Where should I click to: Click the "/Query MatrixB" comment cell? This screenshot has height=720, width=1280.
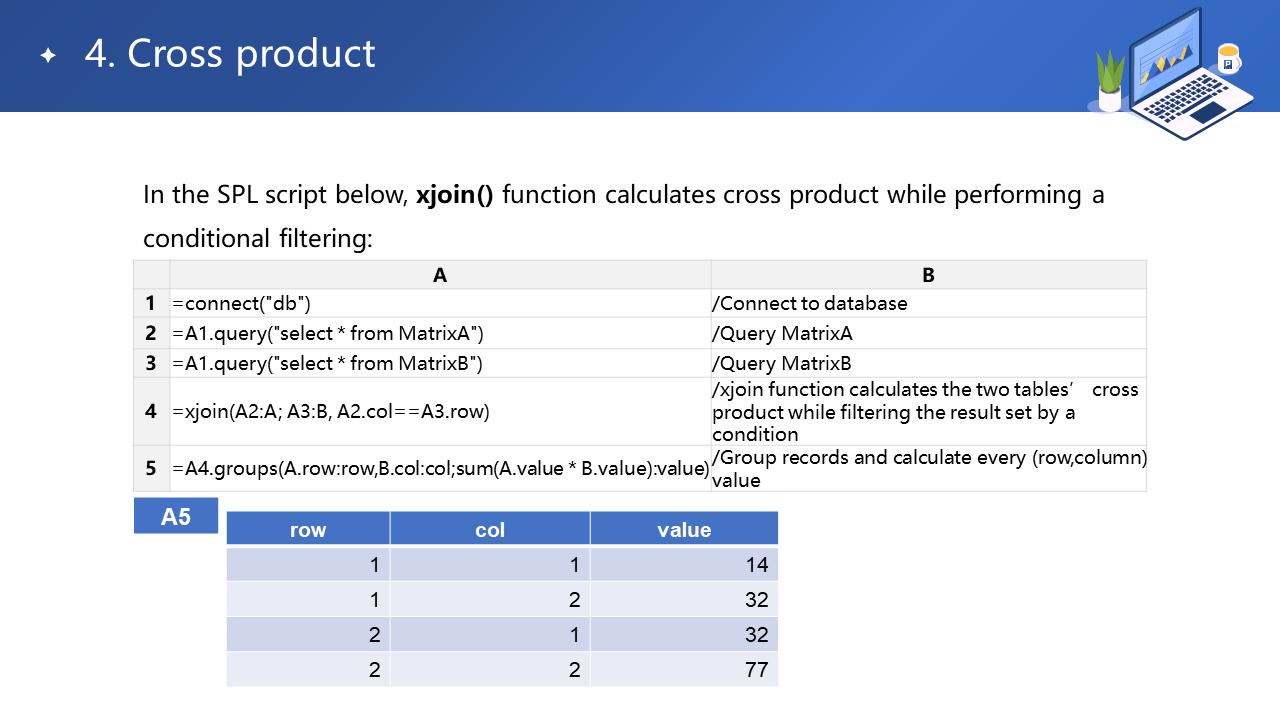(928, 363)
